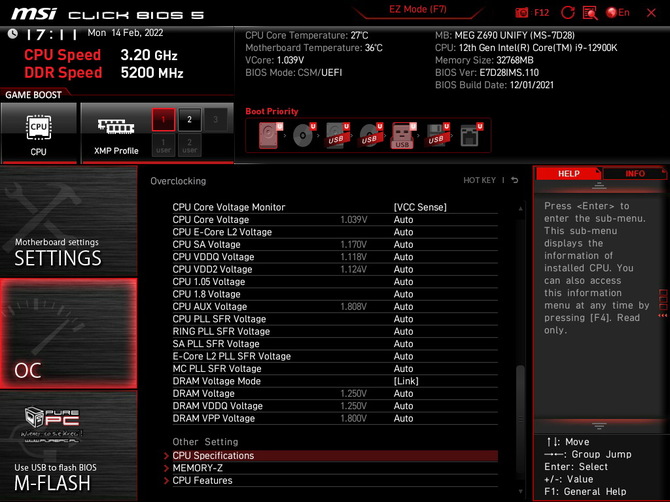Click the CPU 1.05 Voltage row
The height and width of the screenshot is (502, 670).
(x=335, y=282)
